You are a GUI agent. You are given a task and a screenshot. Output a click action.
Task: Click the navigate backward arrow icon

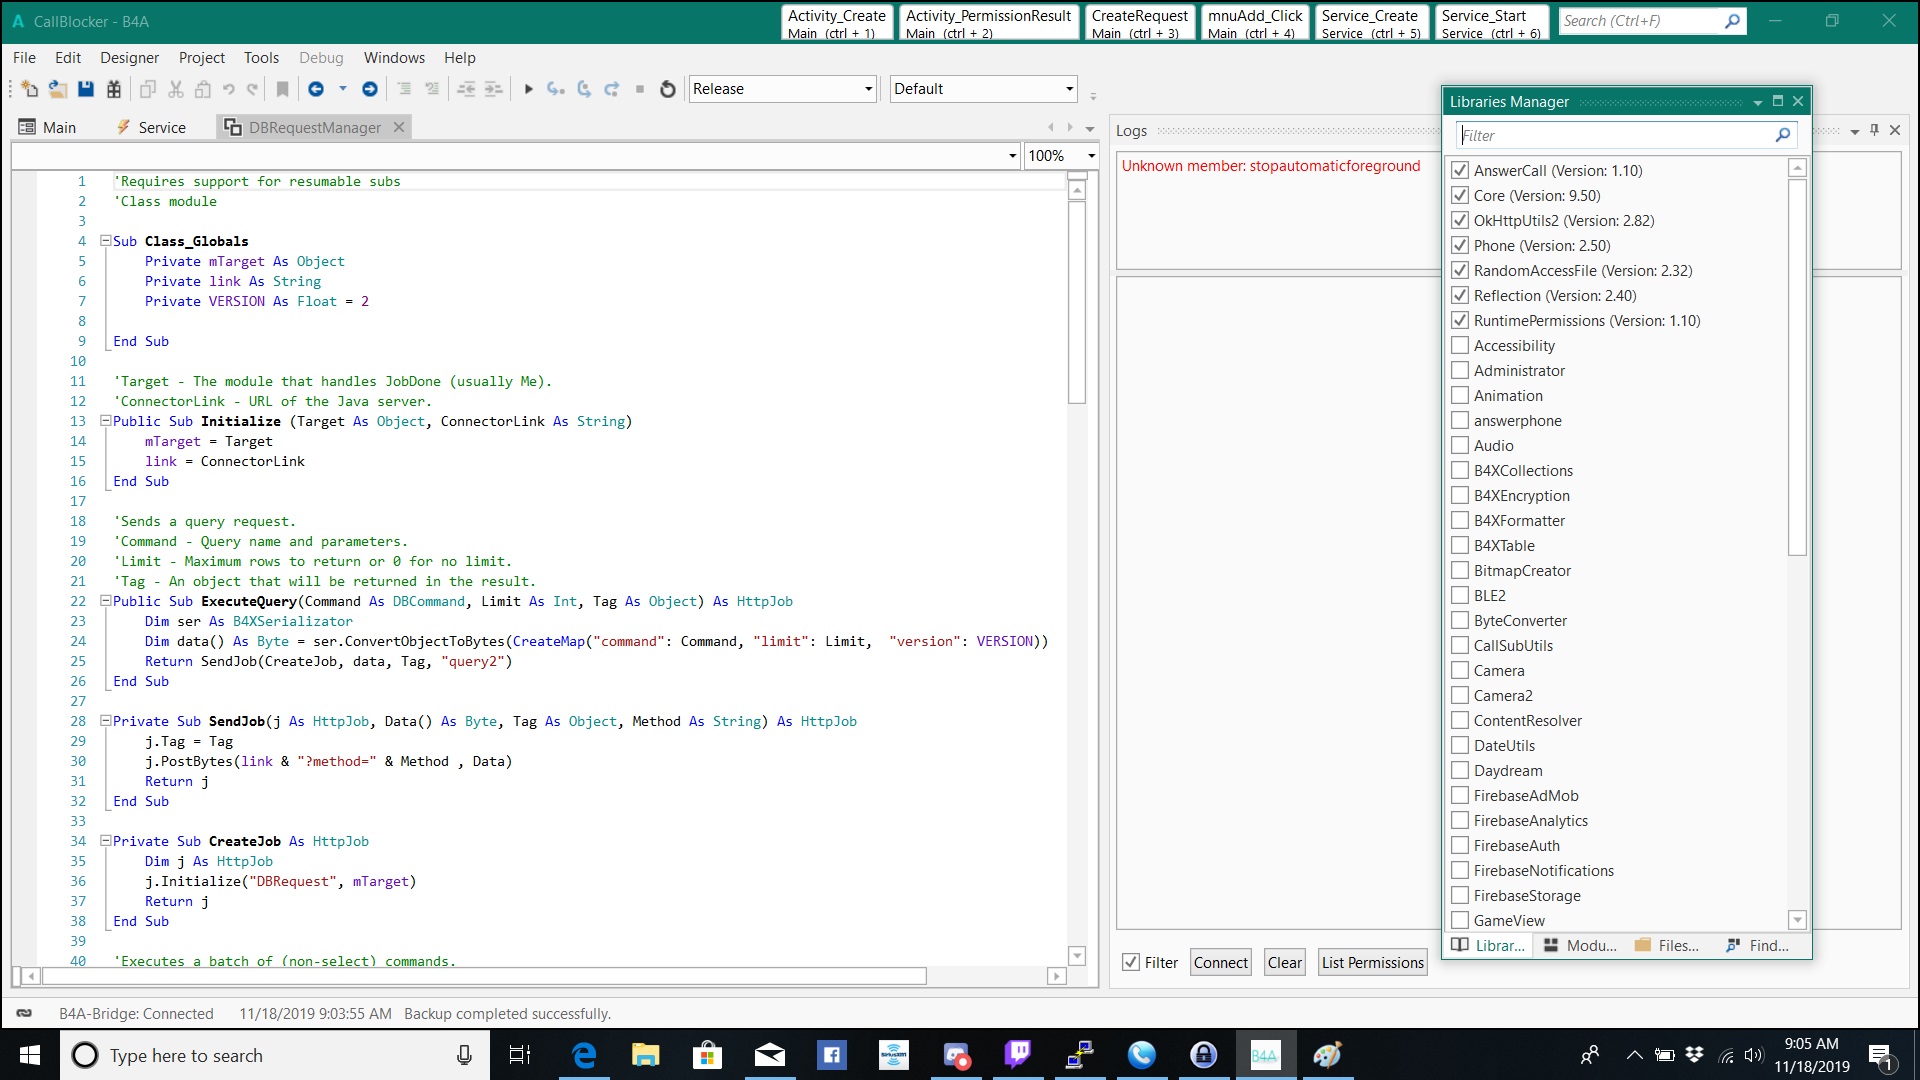(x=316, y=89)
